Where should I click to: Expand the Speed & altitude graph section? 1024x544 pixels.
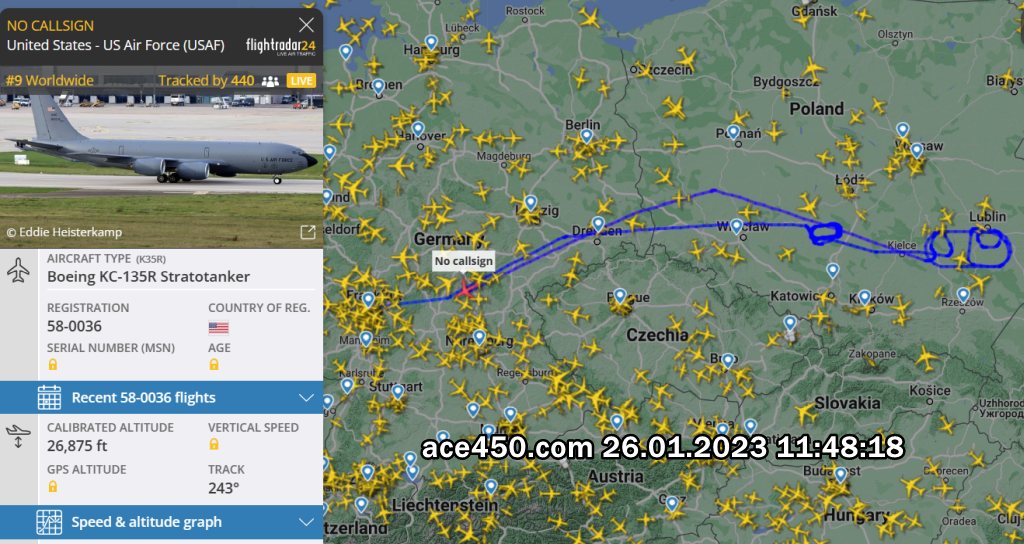point(161,522)
